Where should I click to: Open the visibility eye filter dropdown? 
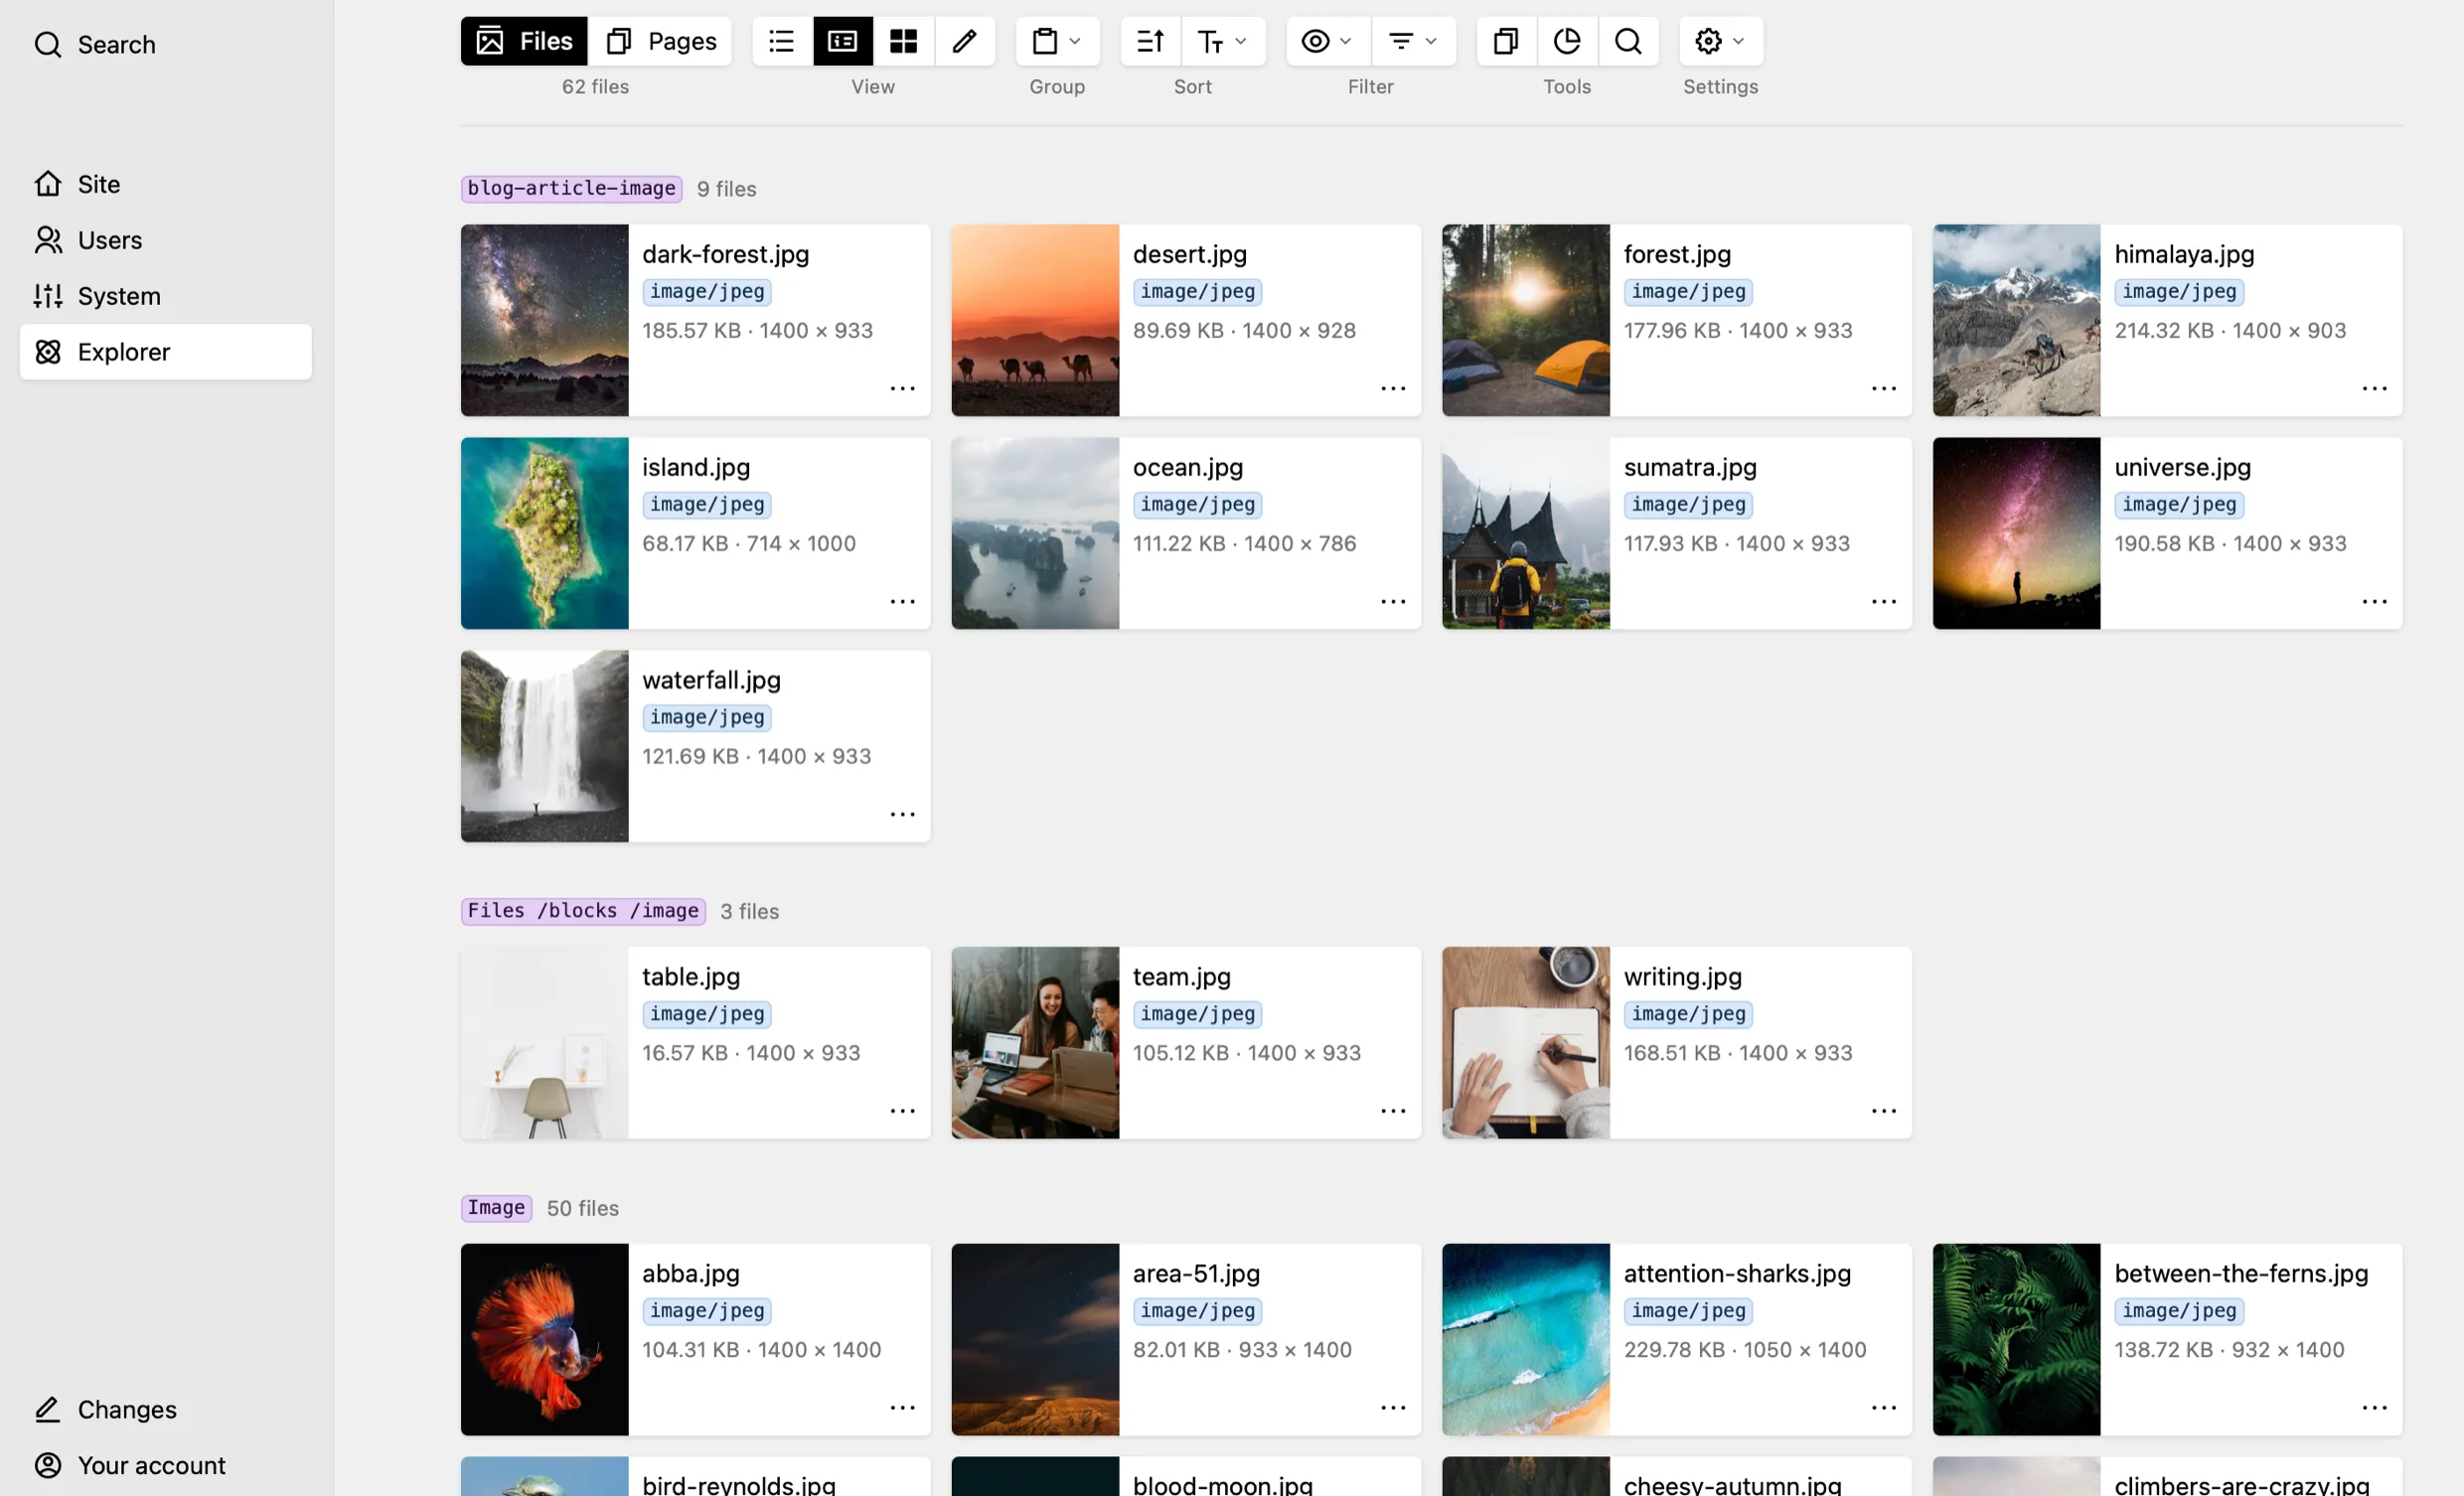(x=1327, y=41)
